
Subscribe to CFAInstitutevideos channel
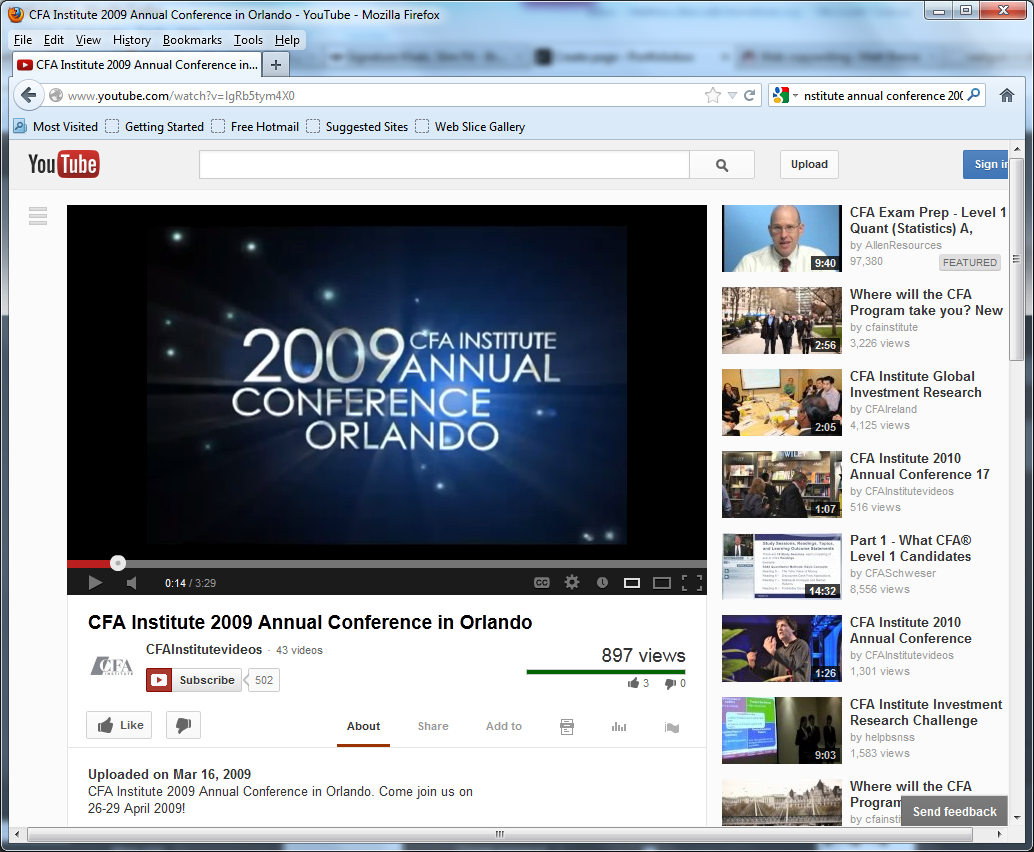pyautogui.click(x=194, y=680)
